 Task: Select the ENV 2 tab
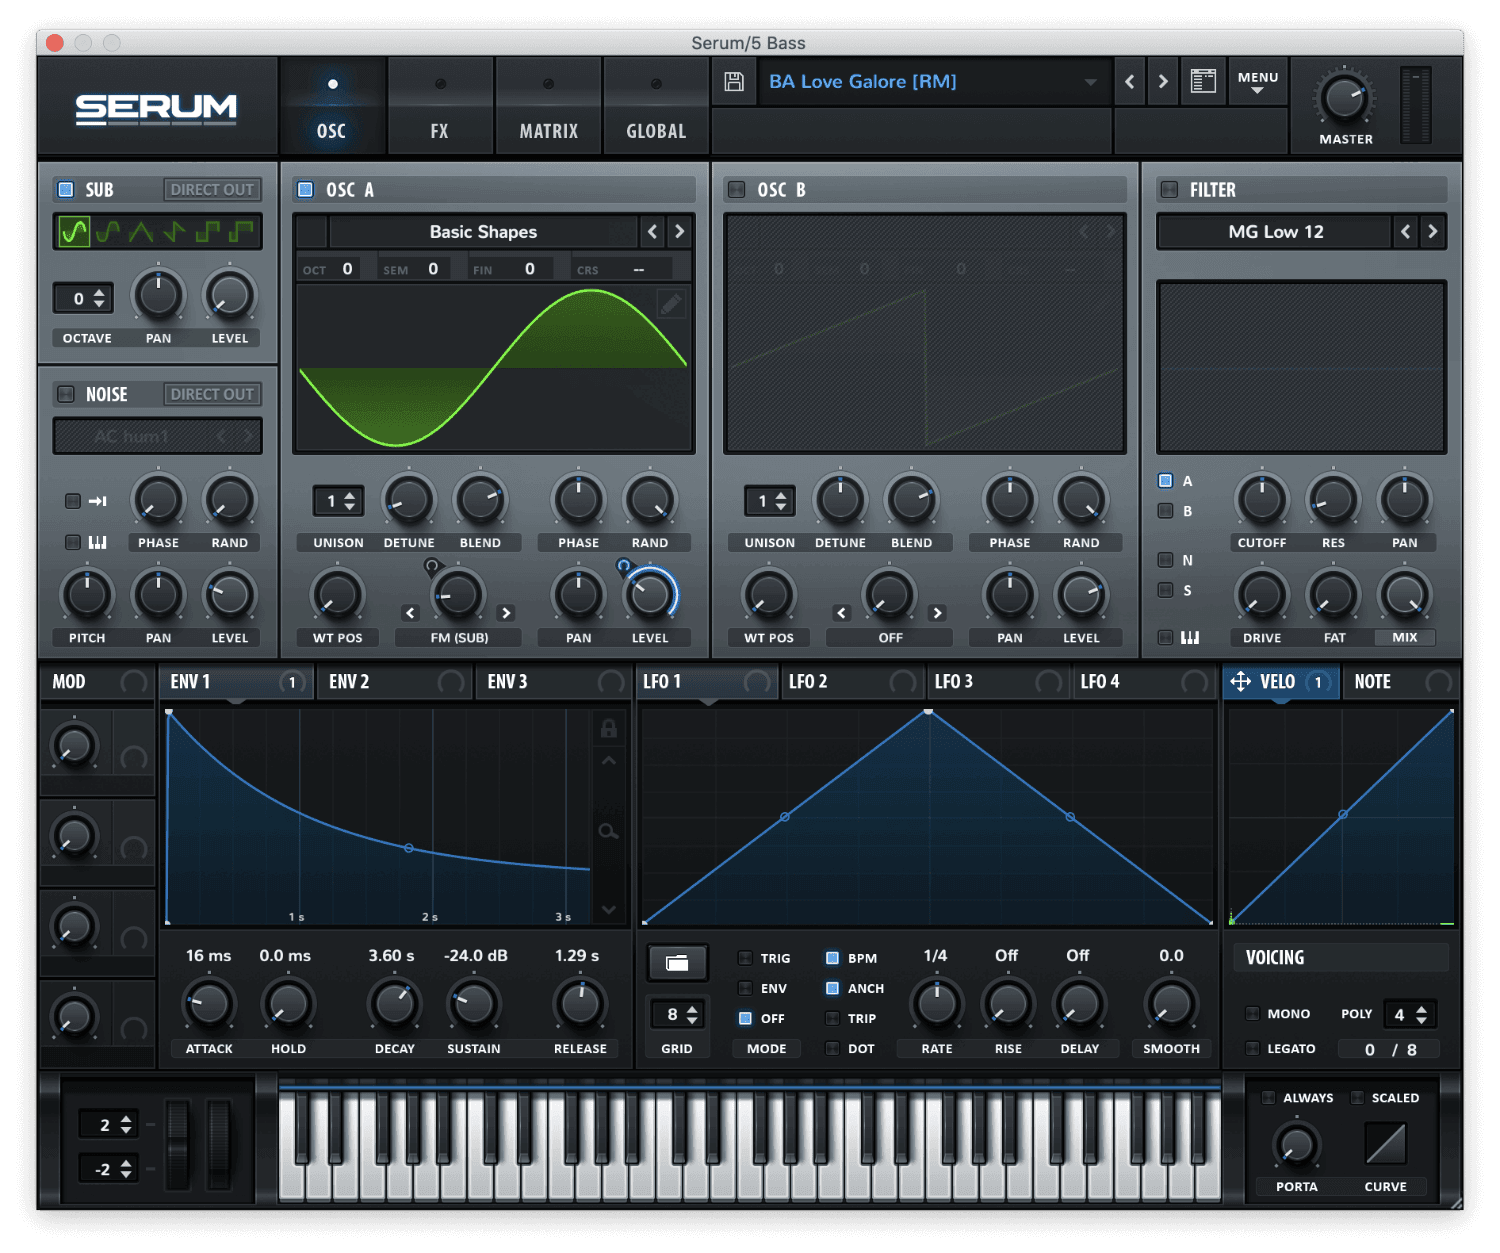(x=394, y=682)
